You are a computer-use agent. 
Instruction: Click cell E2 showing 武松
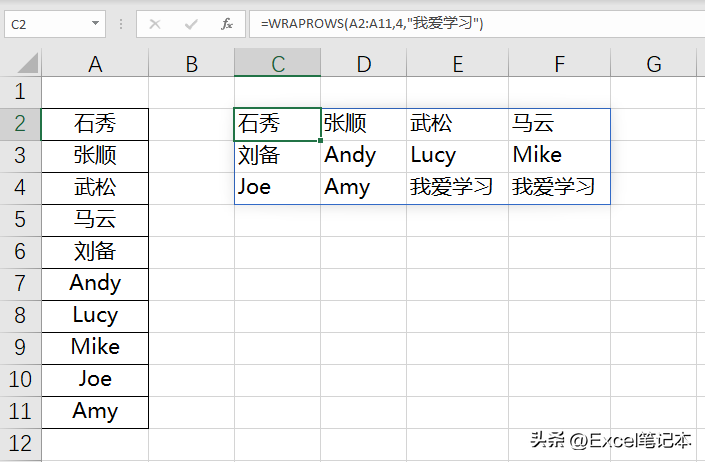[458, 124]
